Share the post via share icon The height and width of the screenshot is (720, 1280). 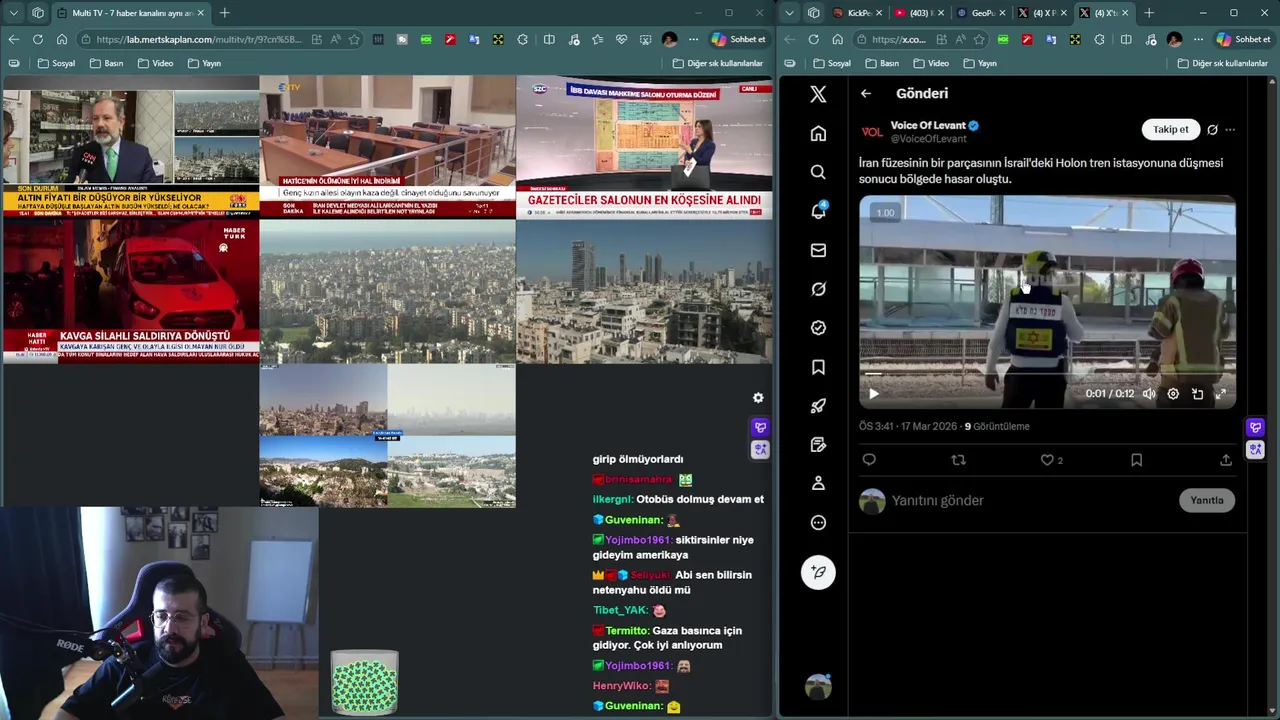[1226, 460]
